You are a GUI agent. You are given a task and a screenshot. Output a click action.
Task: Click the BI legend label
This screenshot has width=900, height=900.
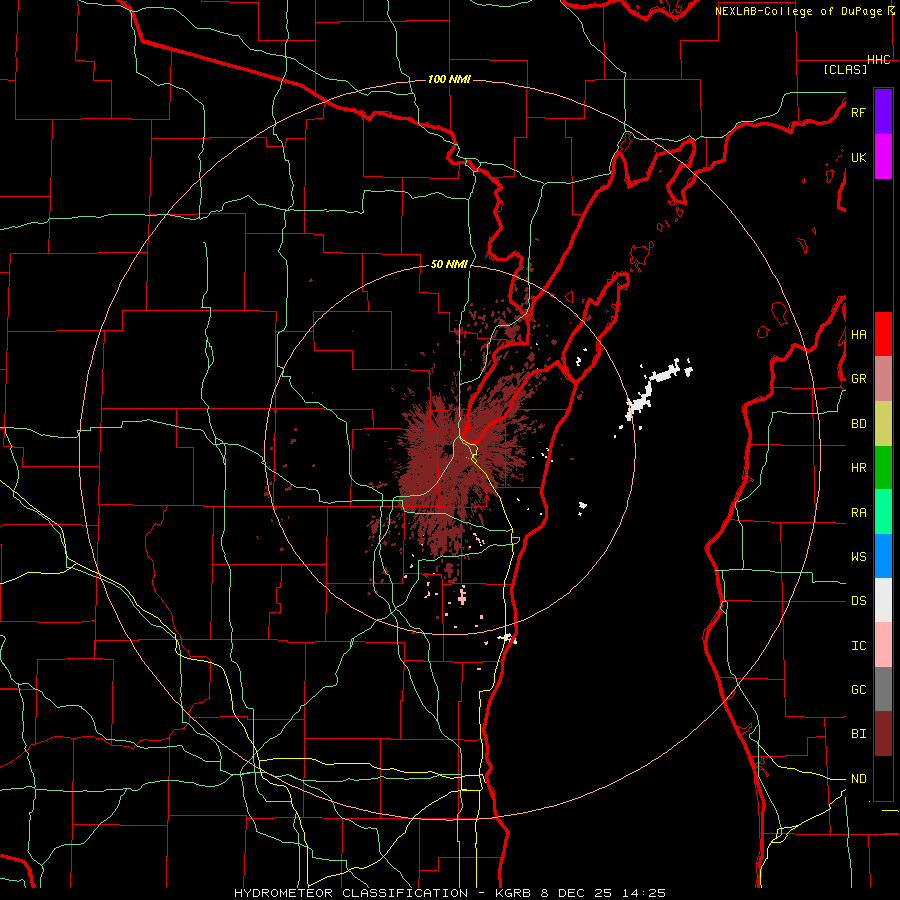coord(858,734)
